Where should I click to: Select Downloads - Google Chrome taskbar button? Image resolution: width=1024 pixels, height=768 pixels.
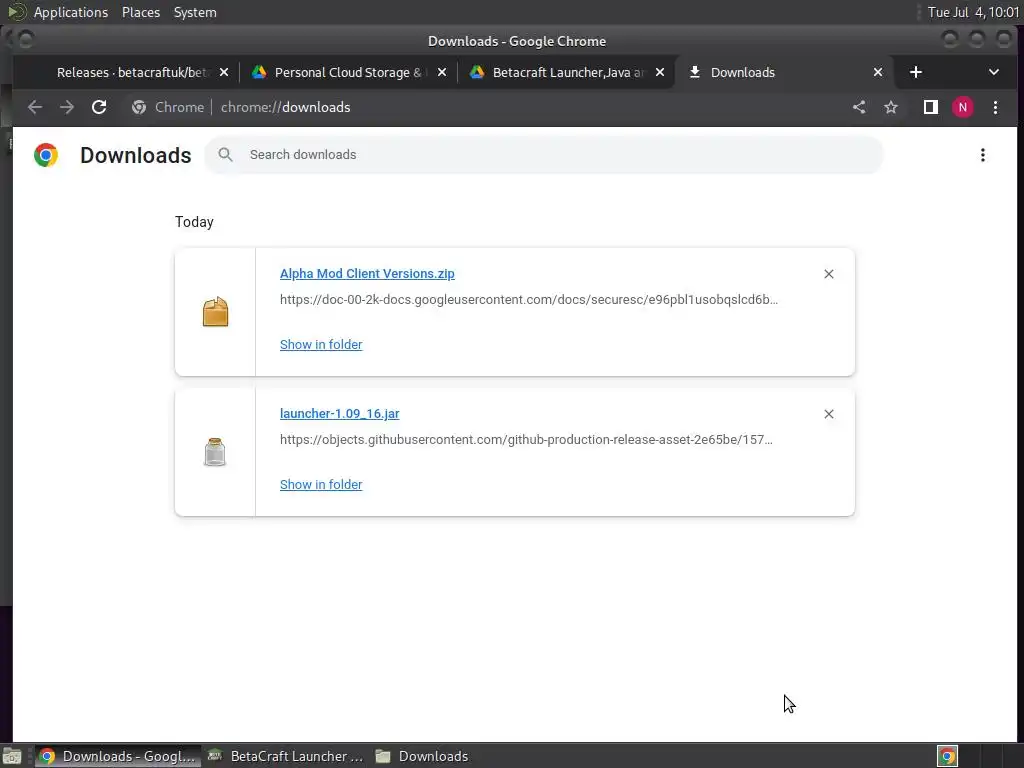pos(118,756)
